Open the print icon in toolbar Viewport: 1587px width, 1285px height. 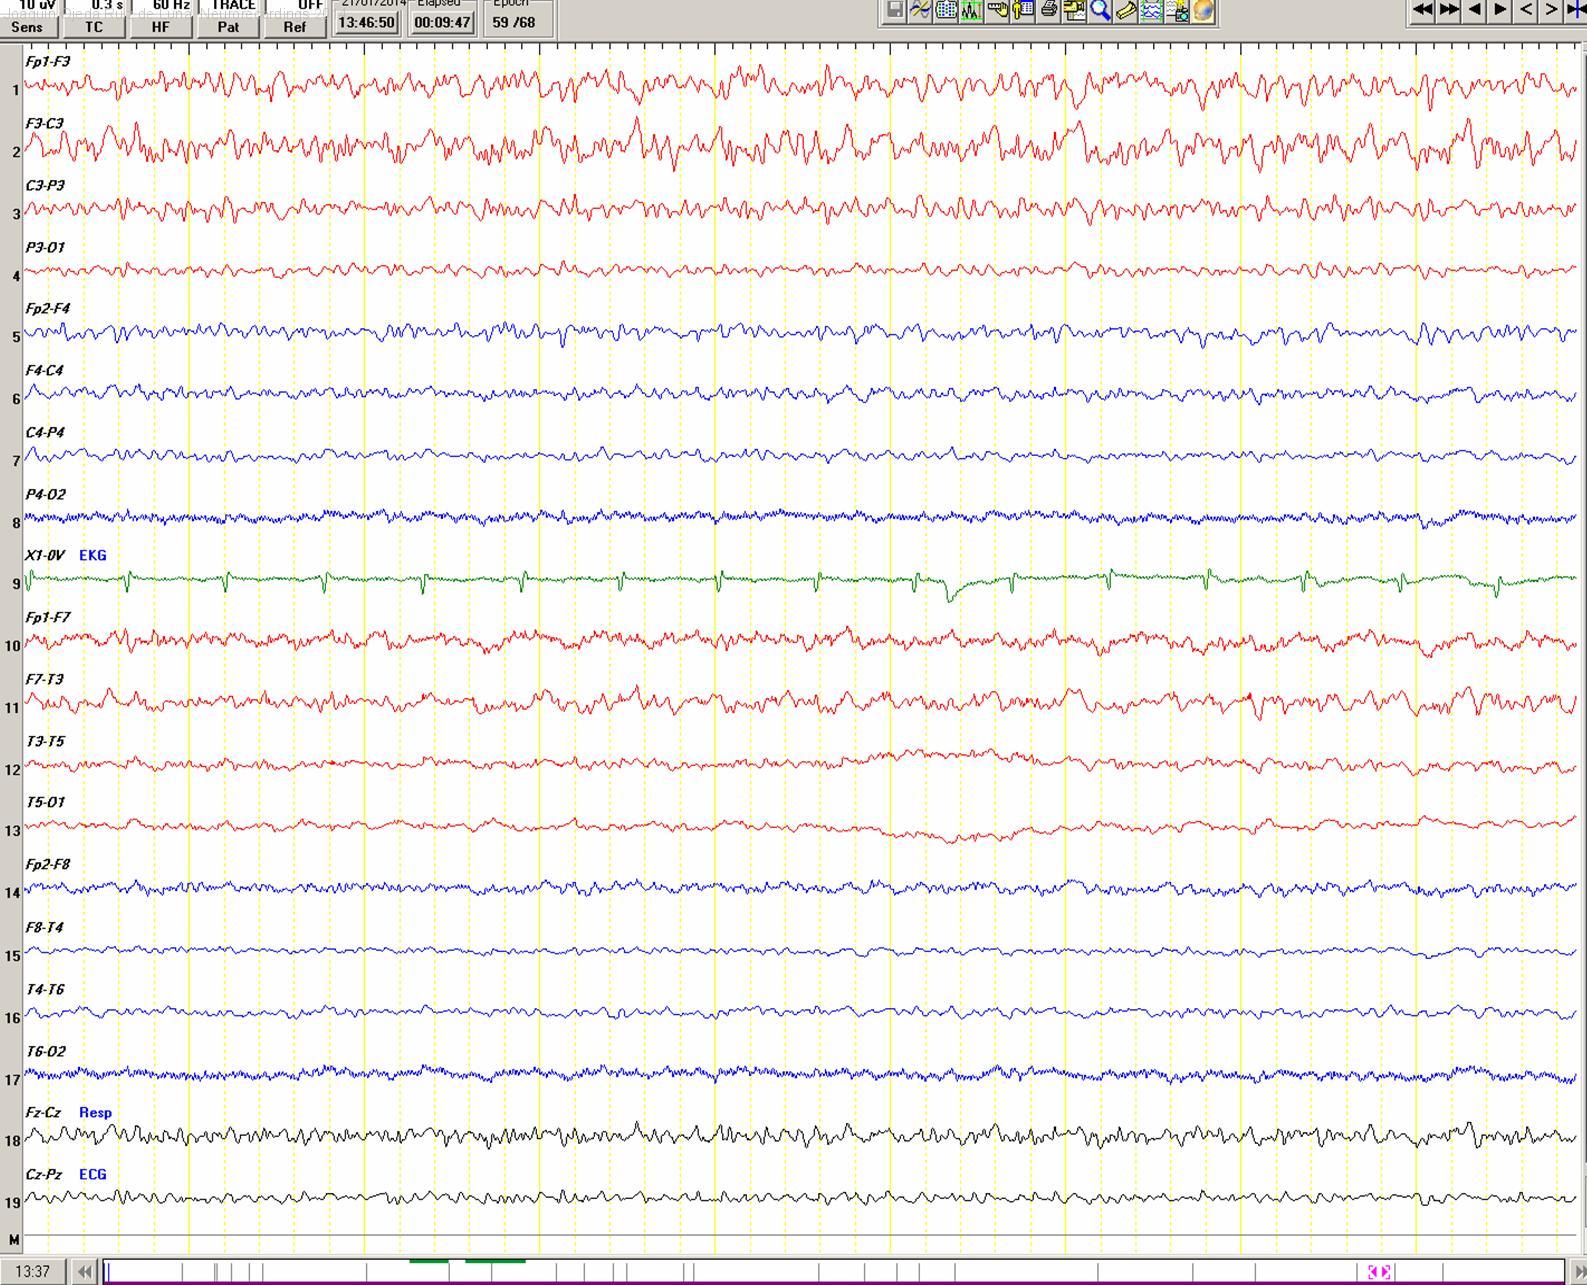pos(1049,11)
